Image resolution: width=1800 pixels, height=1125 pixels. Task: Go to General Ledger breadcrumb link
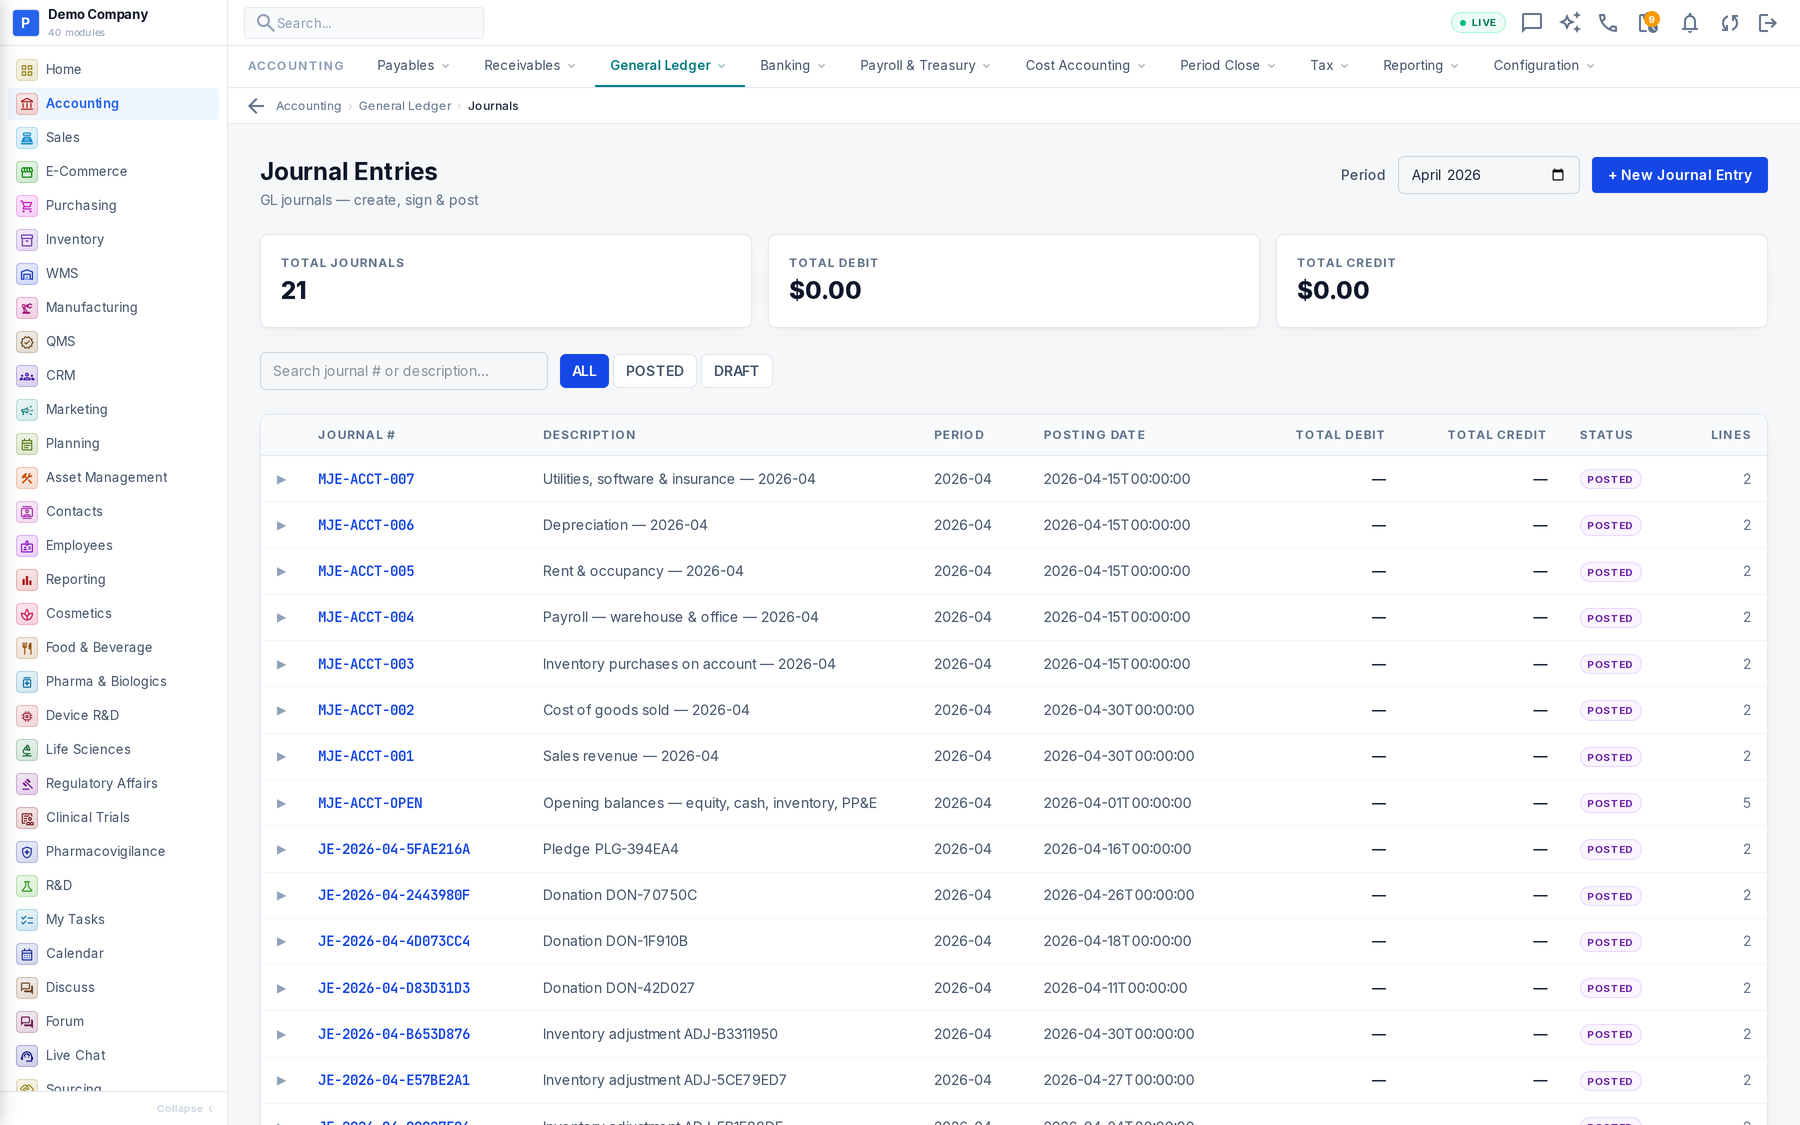[x=405, y=106]
